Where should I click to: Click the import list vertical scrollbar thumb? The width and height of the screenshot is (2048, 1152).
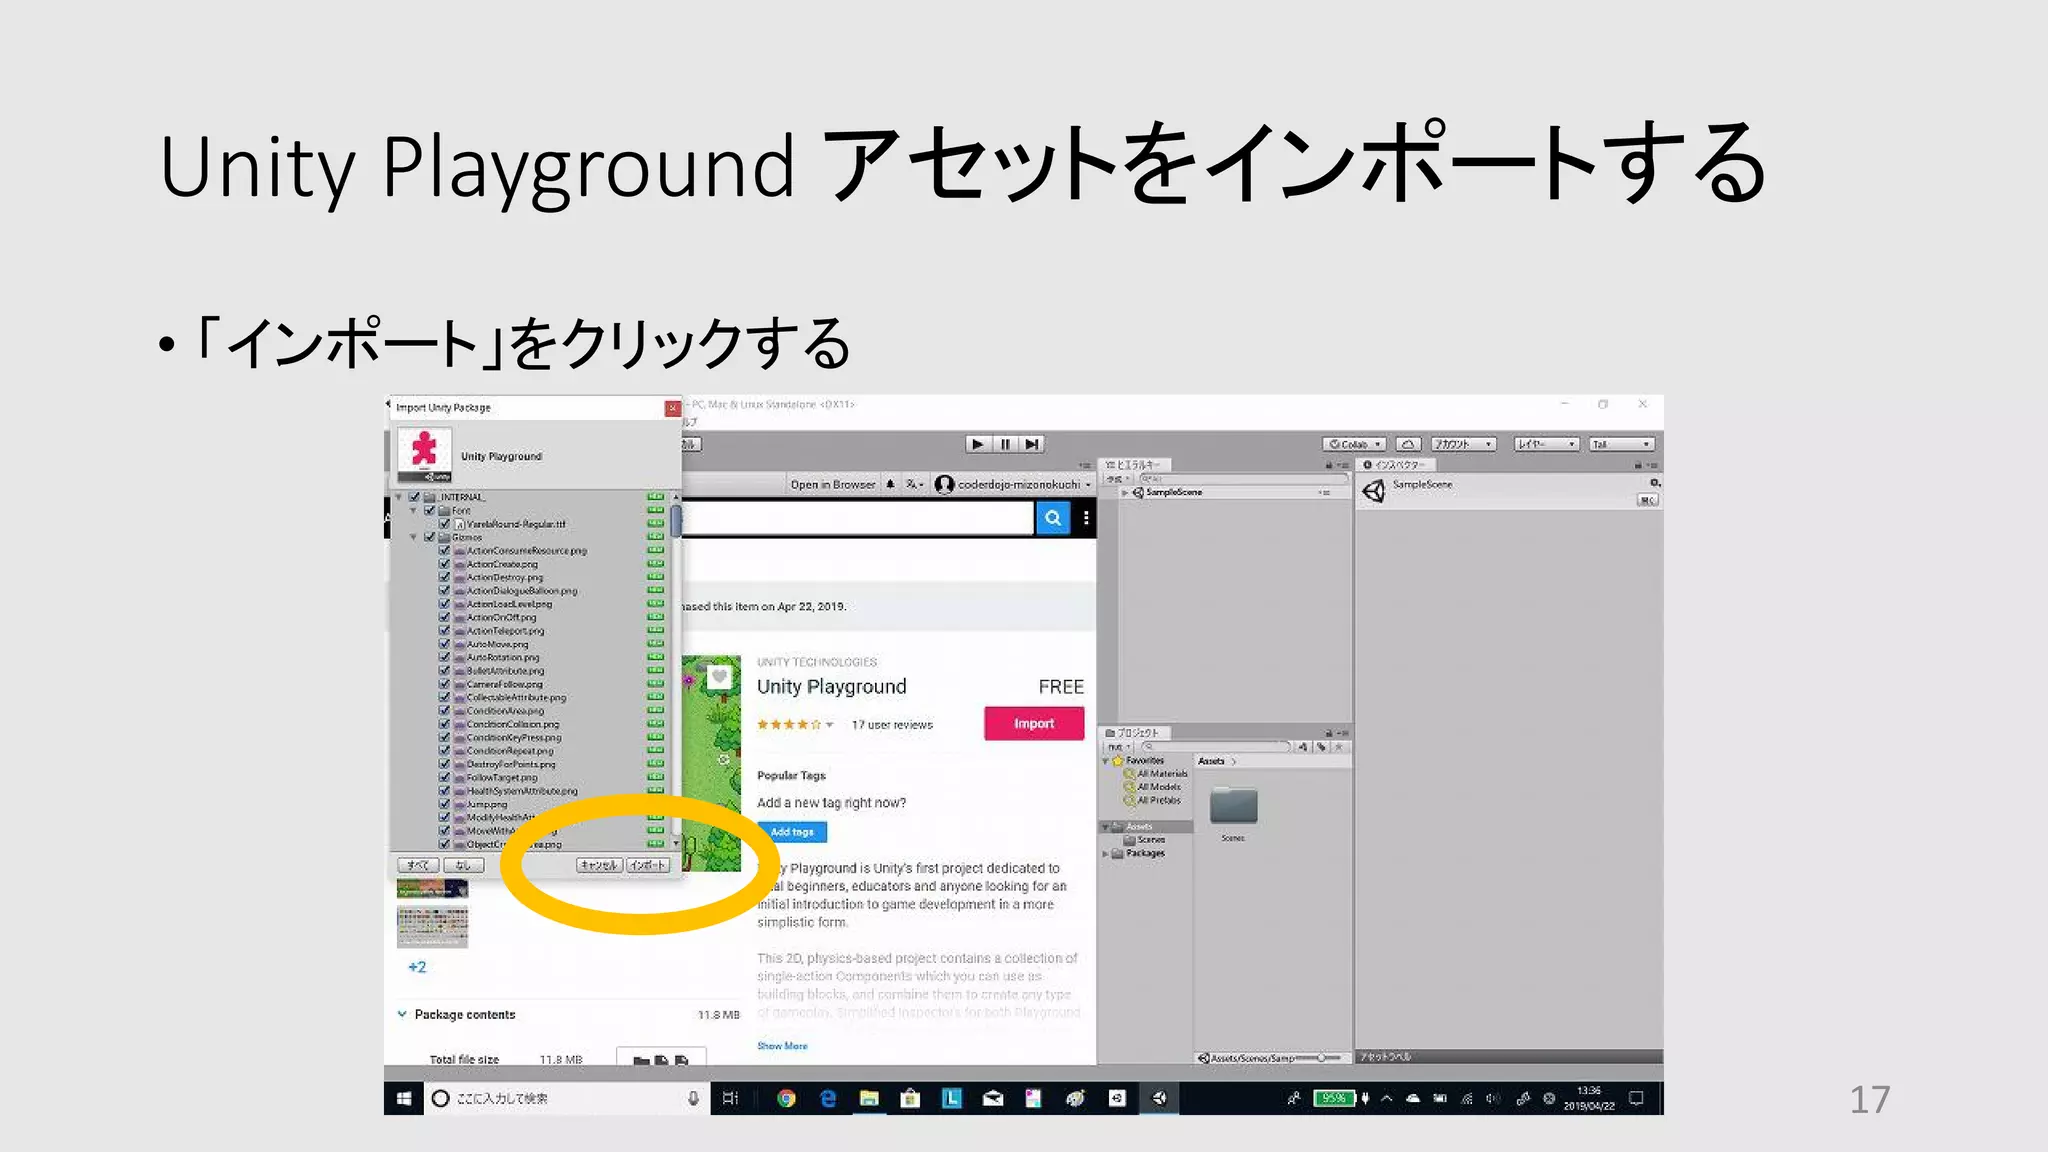tap(676, 521)
